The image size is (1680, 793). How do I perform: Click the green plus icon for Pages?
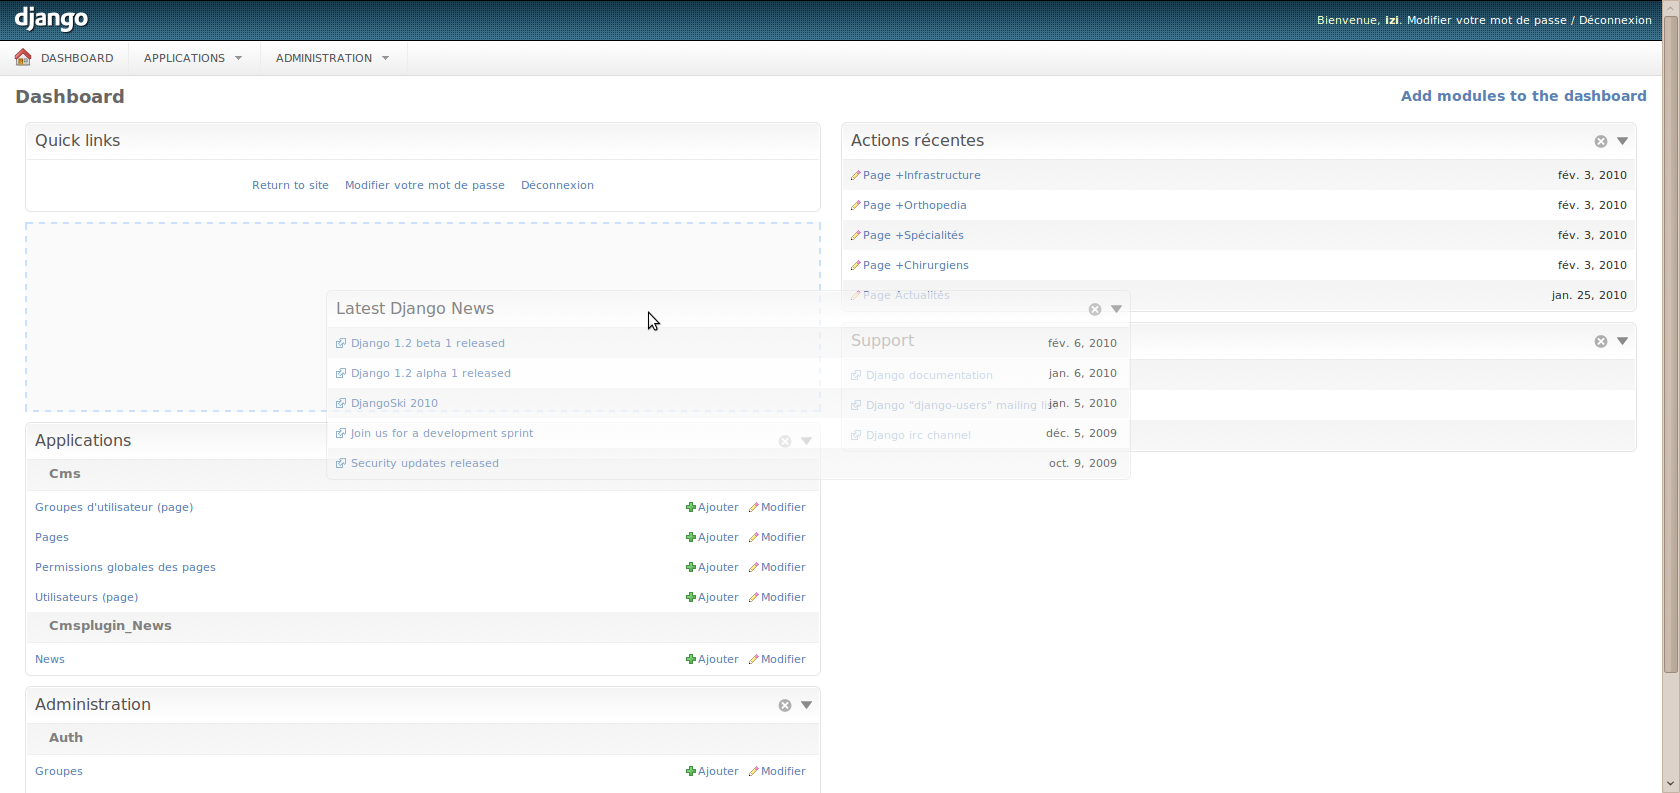point(690,538)
